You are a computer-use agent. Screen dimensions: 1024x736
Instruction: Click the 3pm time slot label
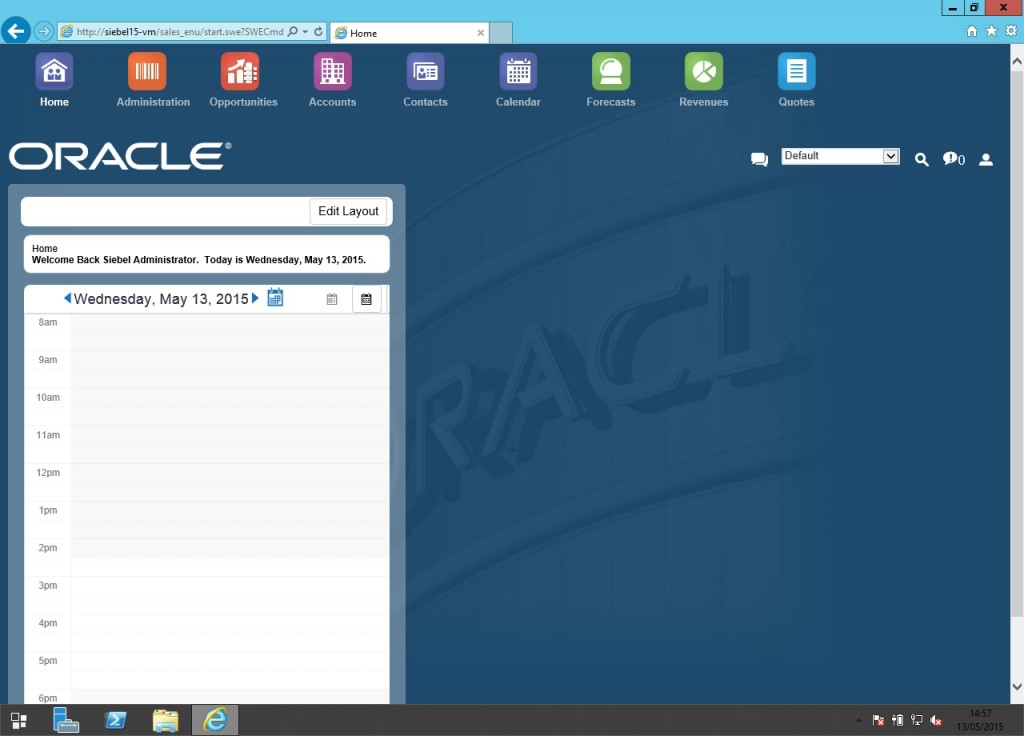(48, 585)
